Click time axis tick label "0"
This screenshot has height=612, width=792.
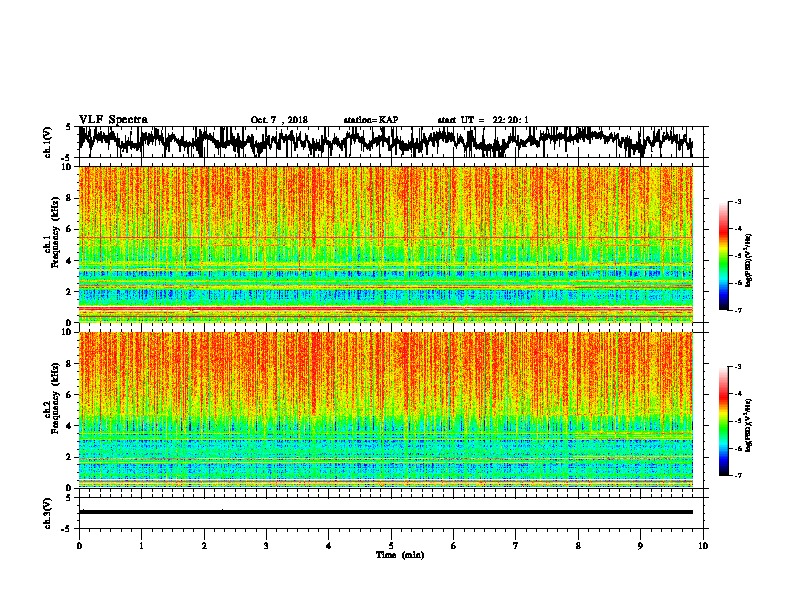pyautogui.click(x=79, y=546)
